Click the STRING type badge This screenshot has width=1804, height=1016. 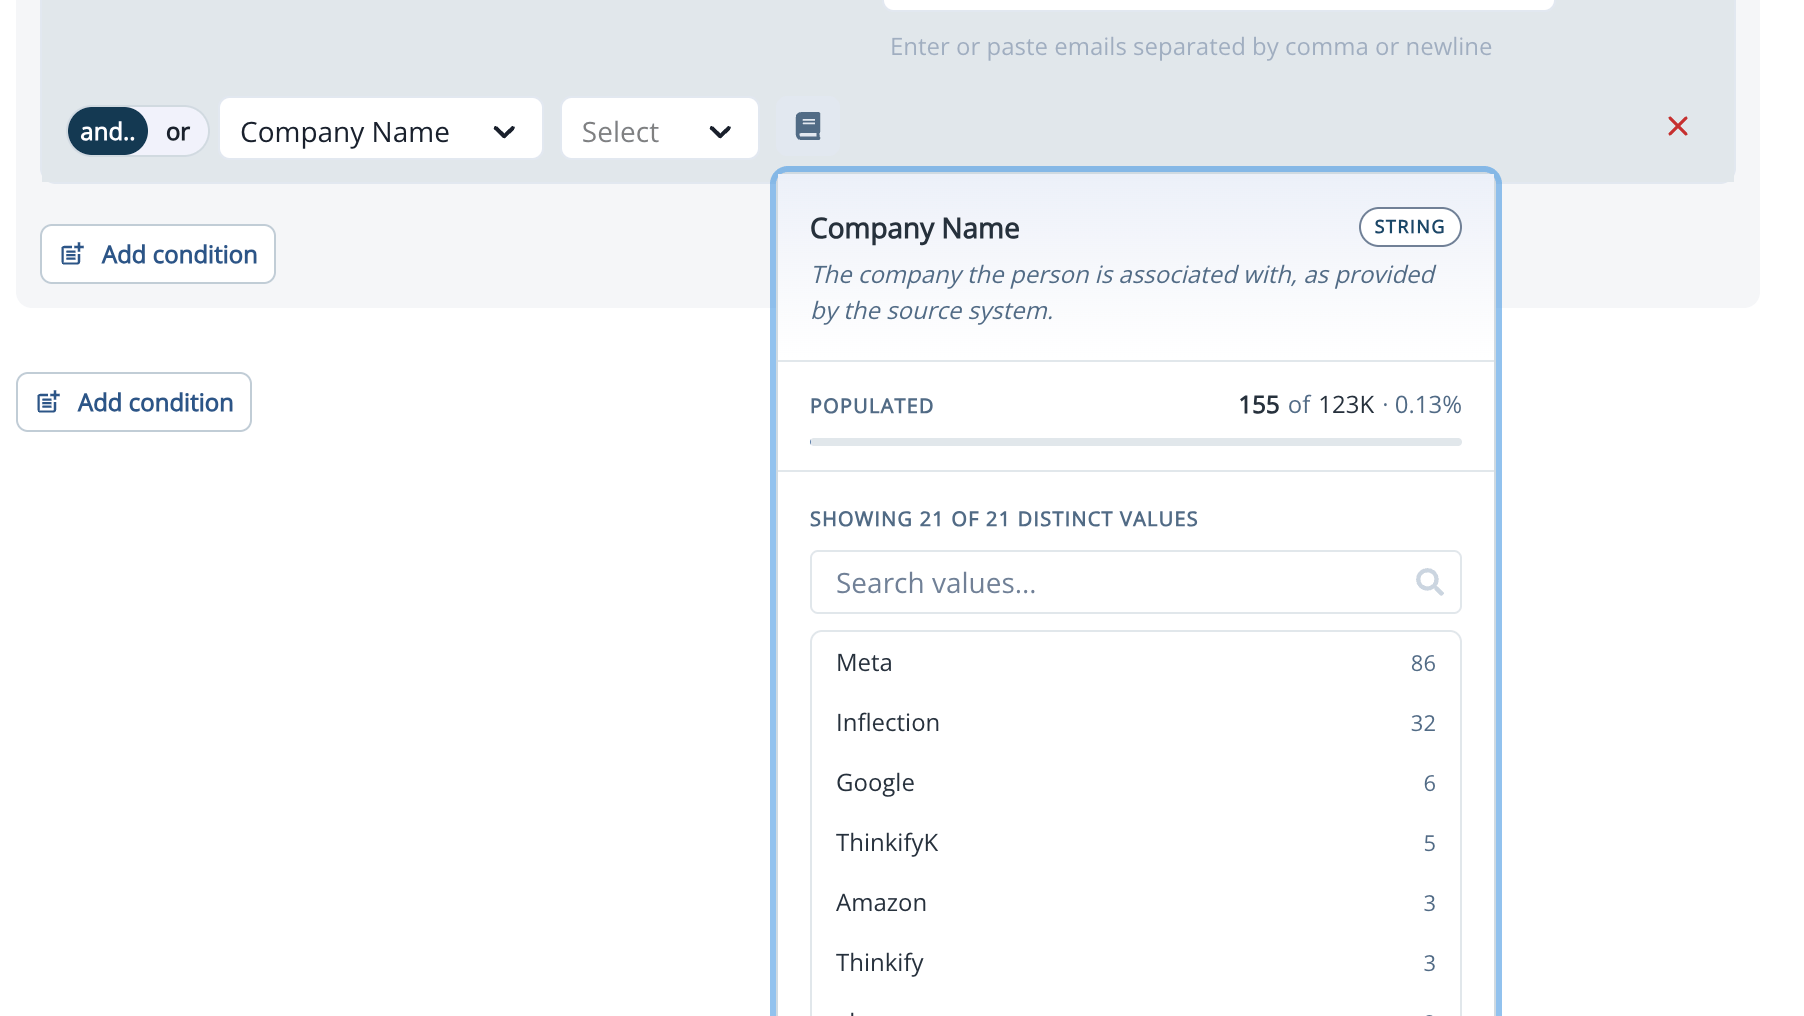(x=1410, y=227)
